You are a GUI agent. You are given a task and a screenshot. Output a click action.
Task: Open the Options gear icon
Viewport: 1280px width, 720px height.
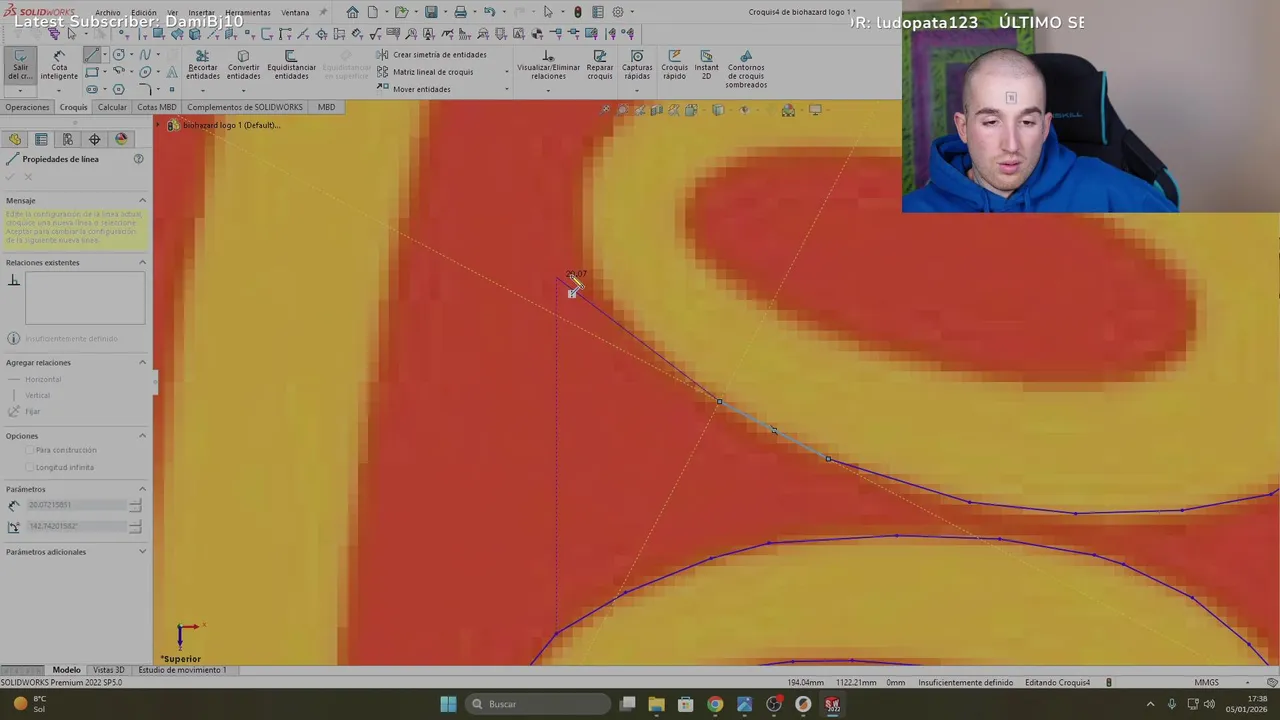pyautogui.click(x=618, y=12)
